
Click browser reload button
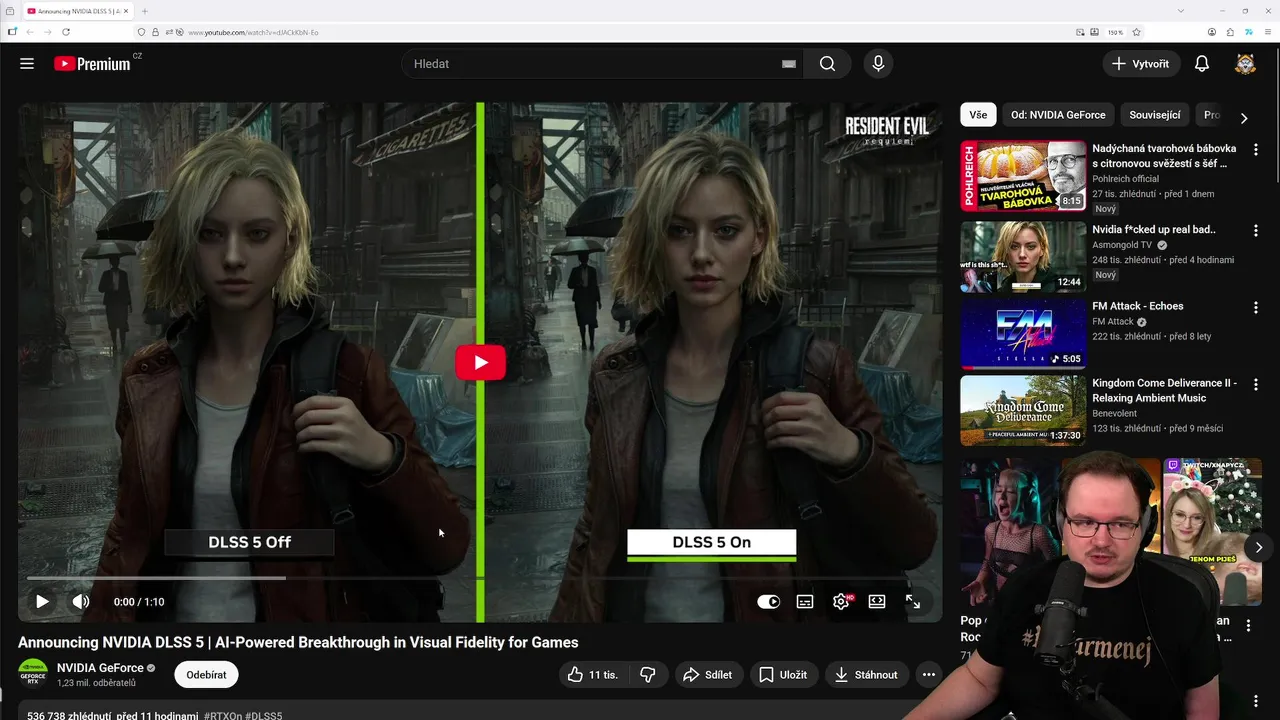(66, 32)
